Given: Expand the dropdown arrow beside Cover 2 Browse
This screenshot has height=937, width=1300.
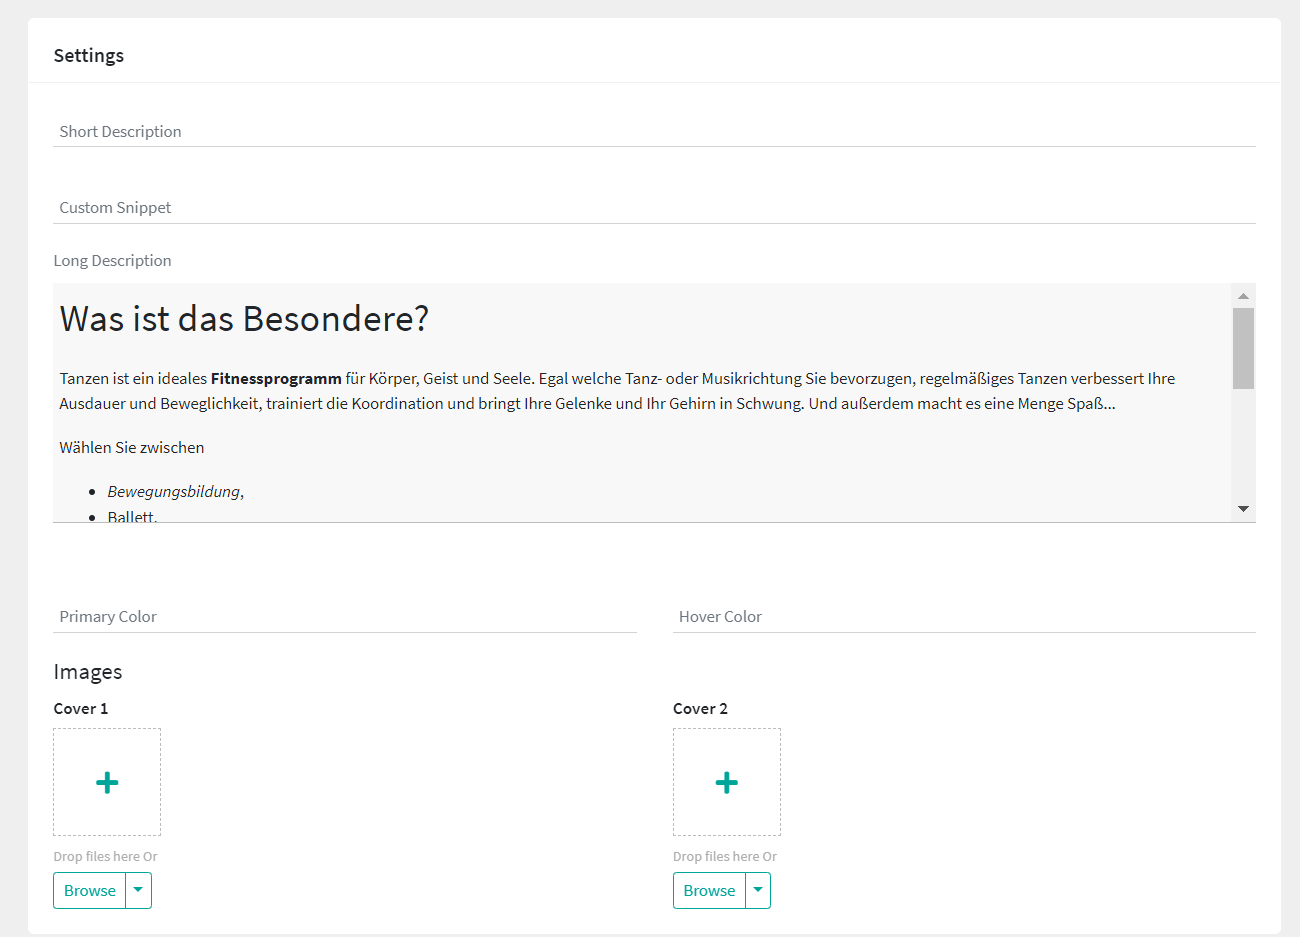Looking at the screenshot, I should click(x=758, y=890).
